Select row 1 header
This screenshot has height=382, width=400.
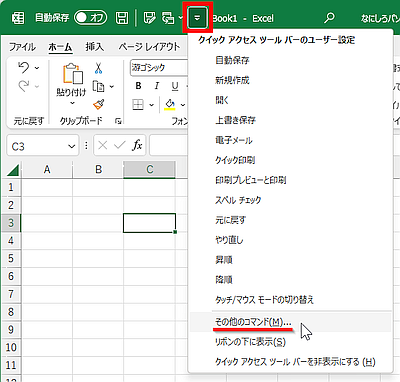tap(11, 187)
